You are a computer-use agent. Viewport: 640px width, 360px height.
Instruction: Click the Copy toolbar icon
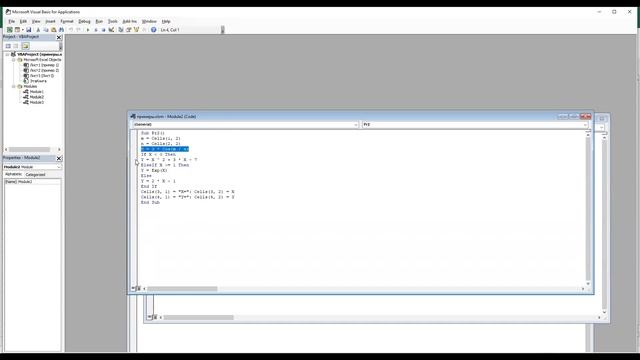click(x=46, y=30)
